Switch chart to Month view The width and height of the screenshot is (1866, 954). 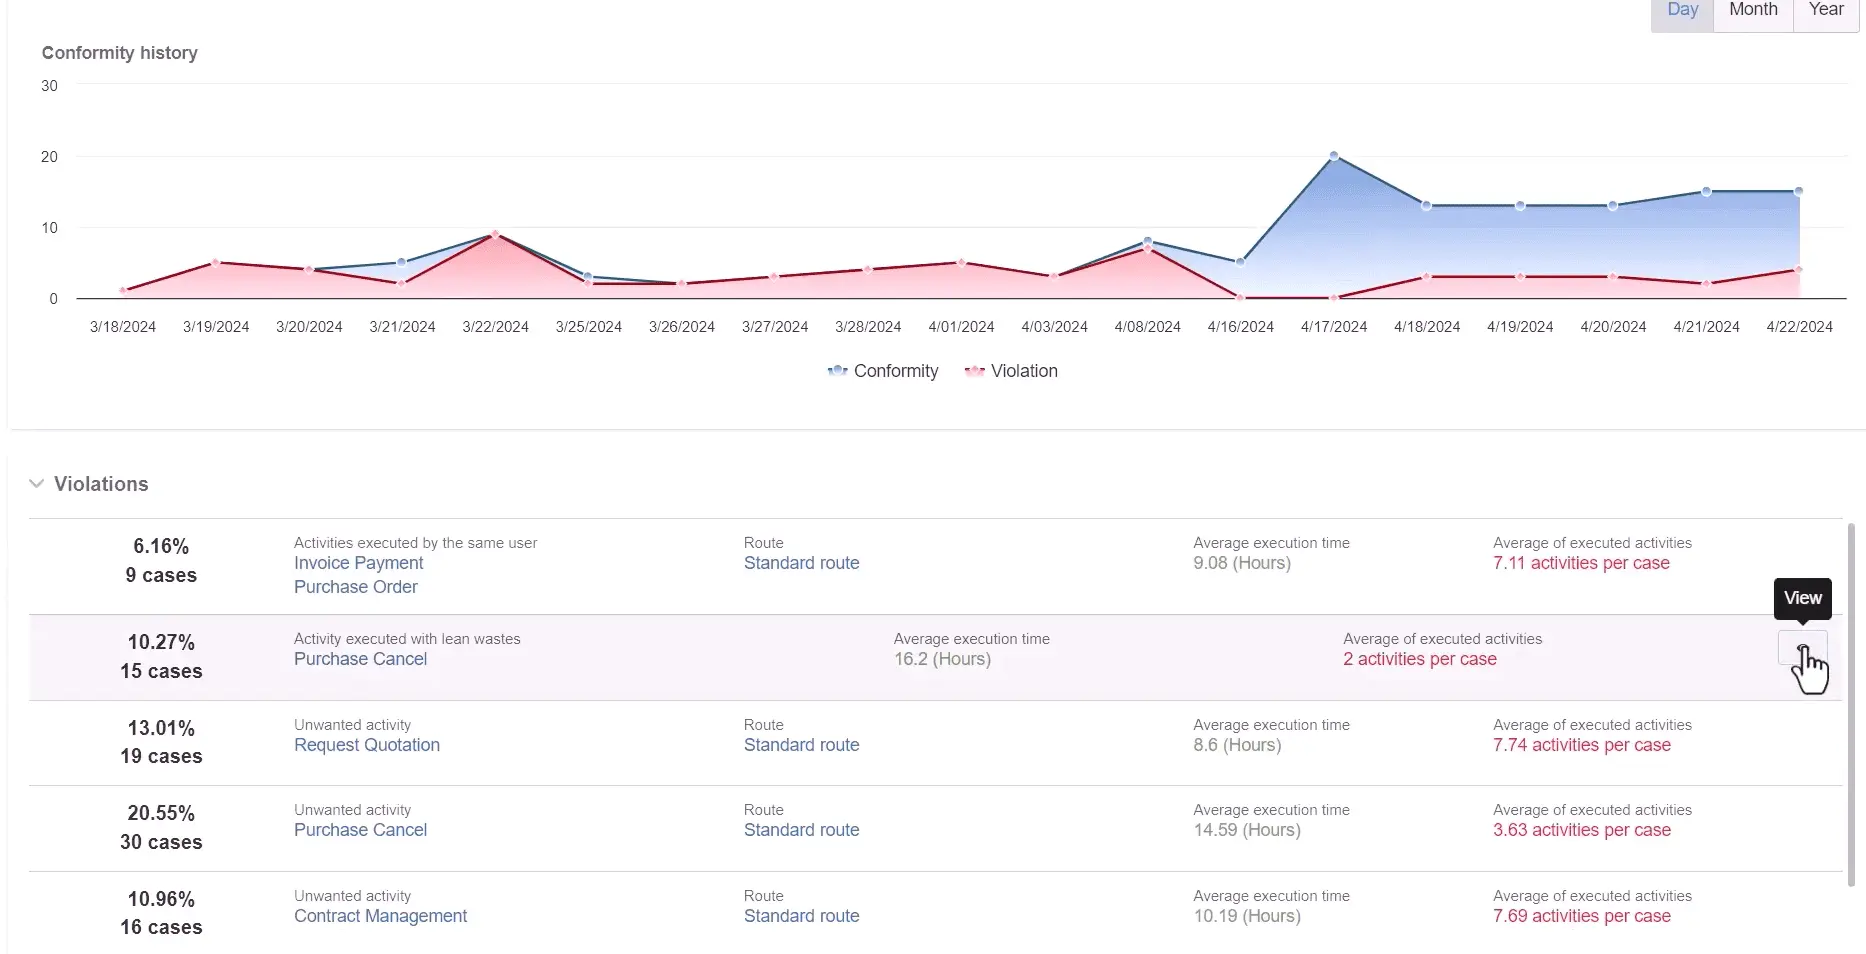pos(1753,10)
